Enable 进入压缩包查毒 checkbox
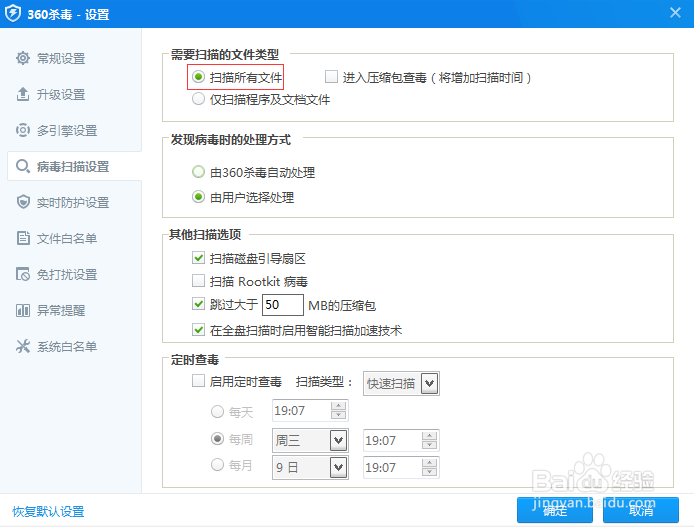The width and height of the screenshot is (694, 527). pos(332,77)
